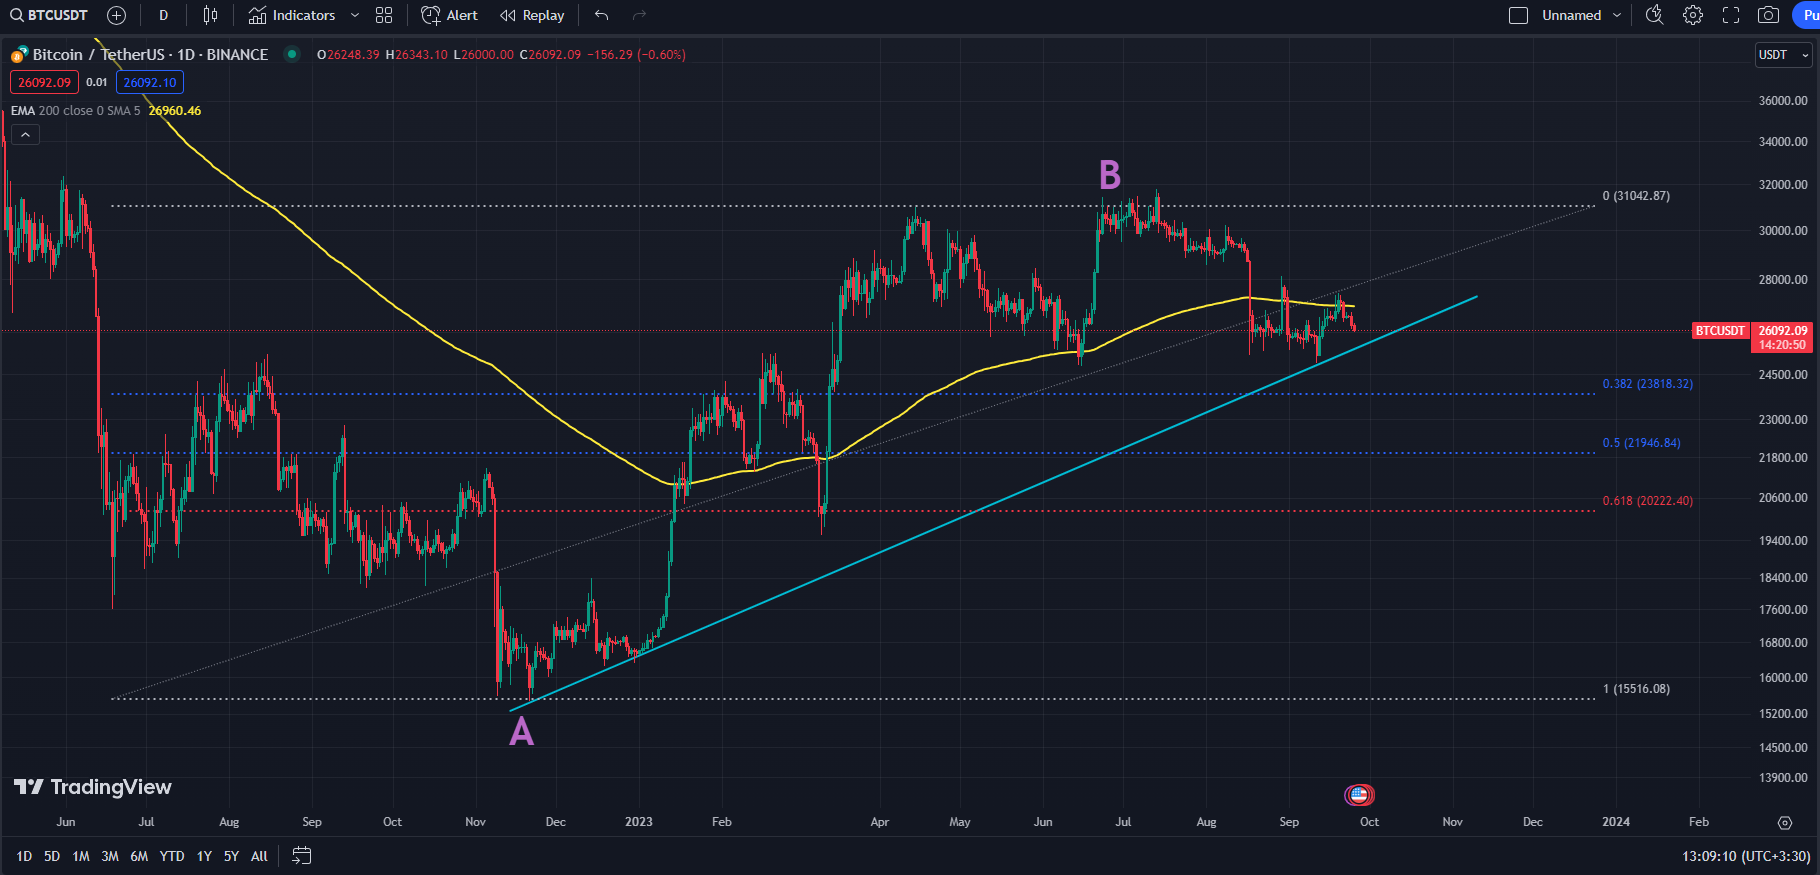1820x875 pixels.
Task: Select the All date range
Action: [x=259, y=856]
